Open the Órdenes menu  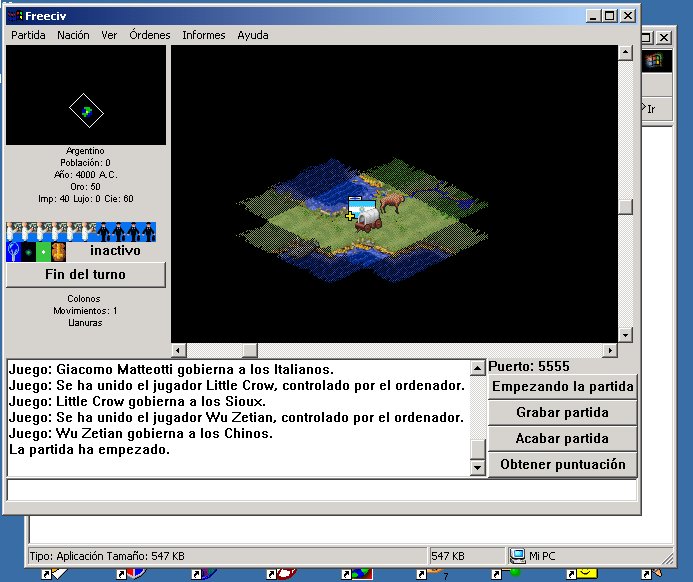[x=149, y=35]
